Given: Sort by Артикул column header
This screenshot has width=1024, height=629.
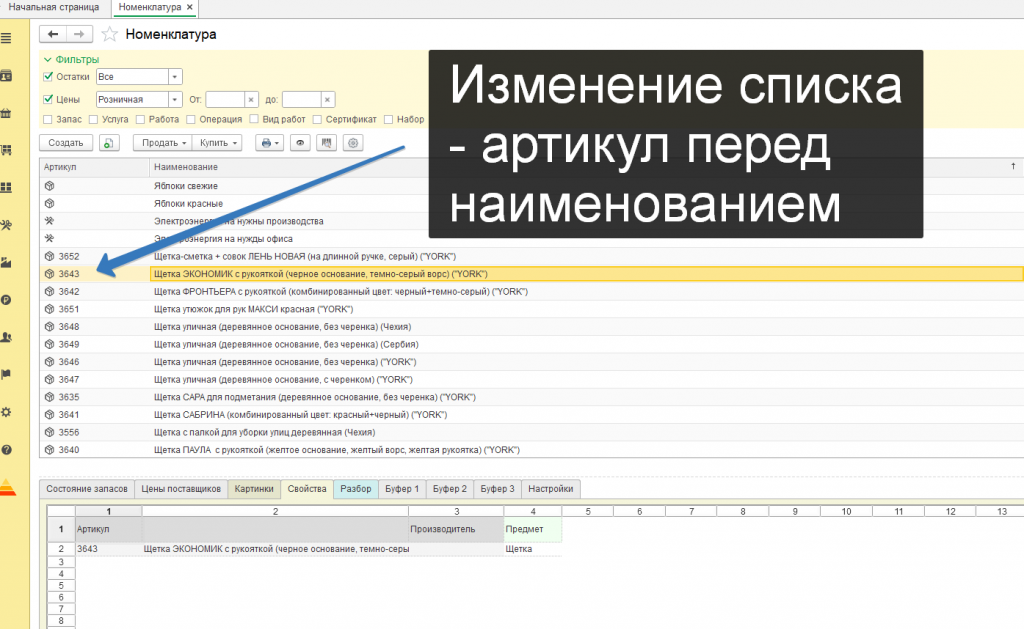Looking at the screenshot, I should point(95,167).
